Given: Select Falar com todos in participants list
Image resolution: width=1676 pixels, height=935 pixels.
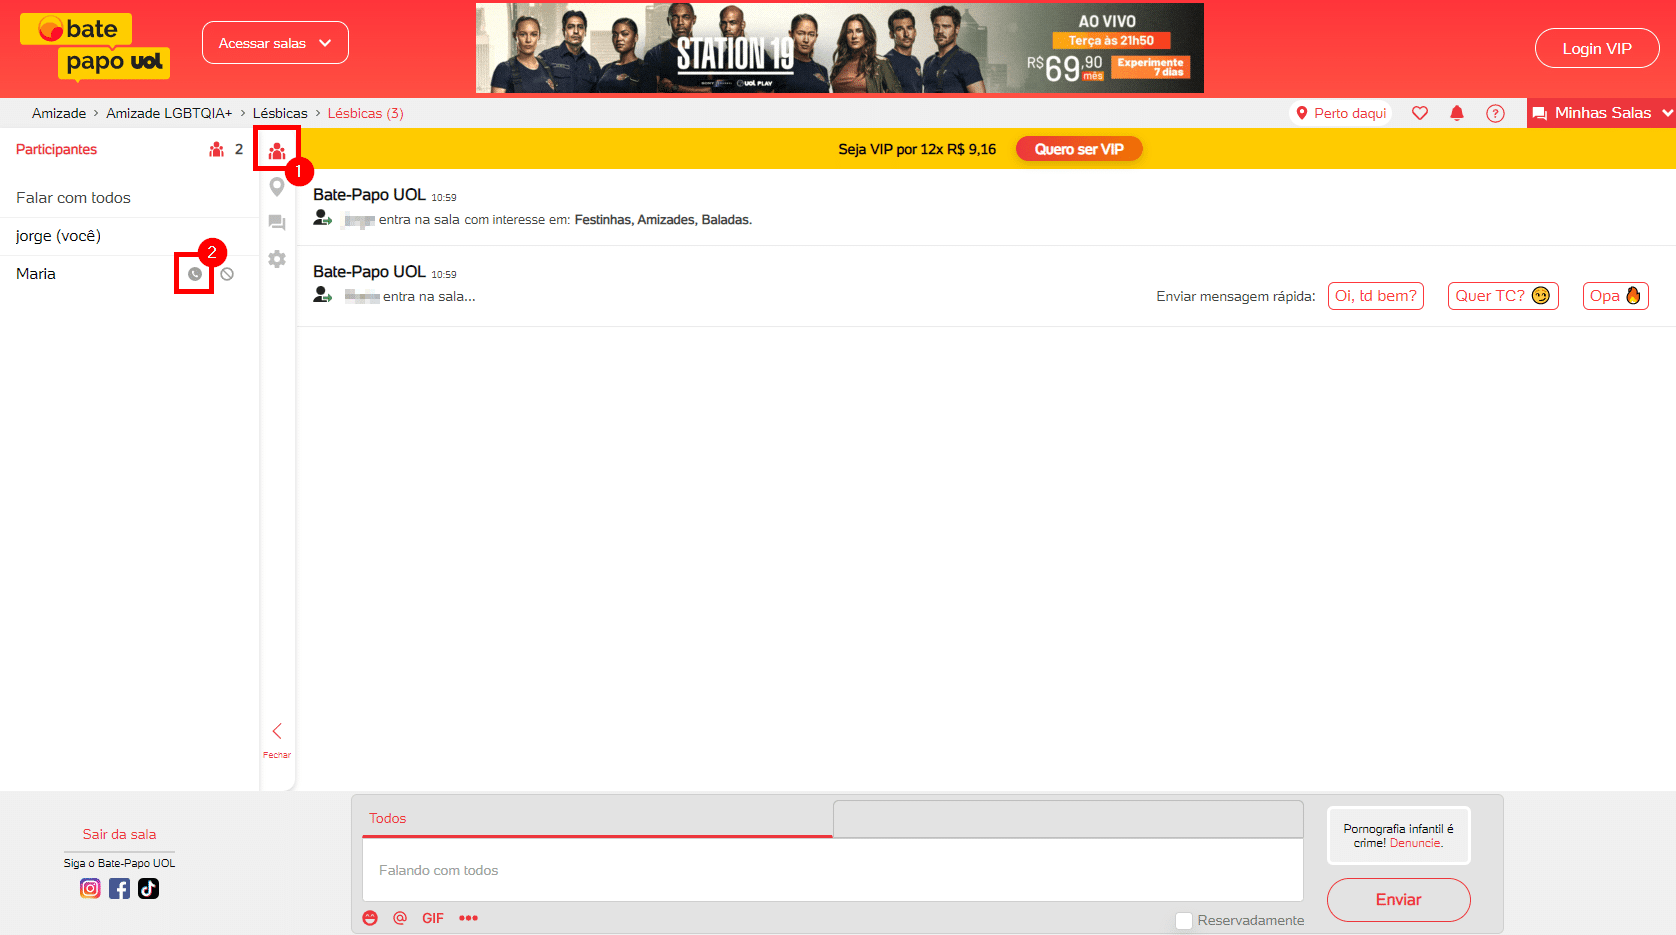Looking at the screenshot, I should [x=129, y=198].
